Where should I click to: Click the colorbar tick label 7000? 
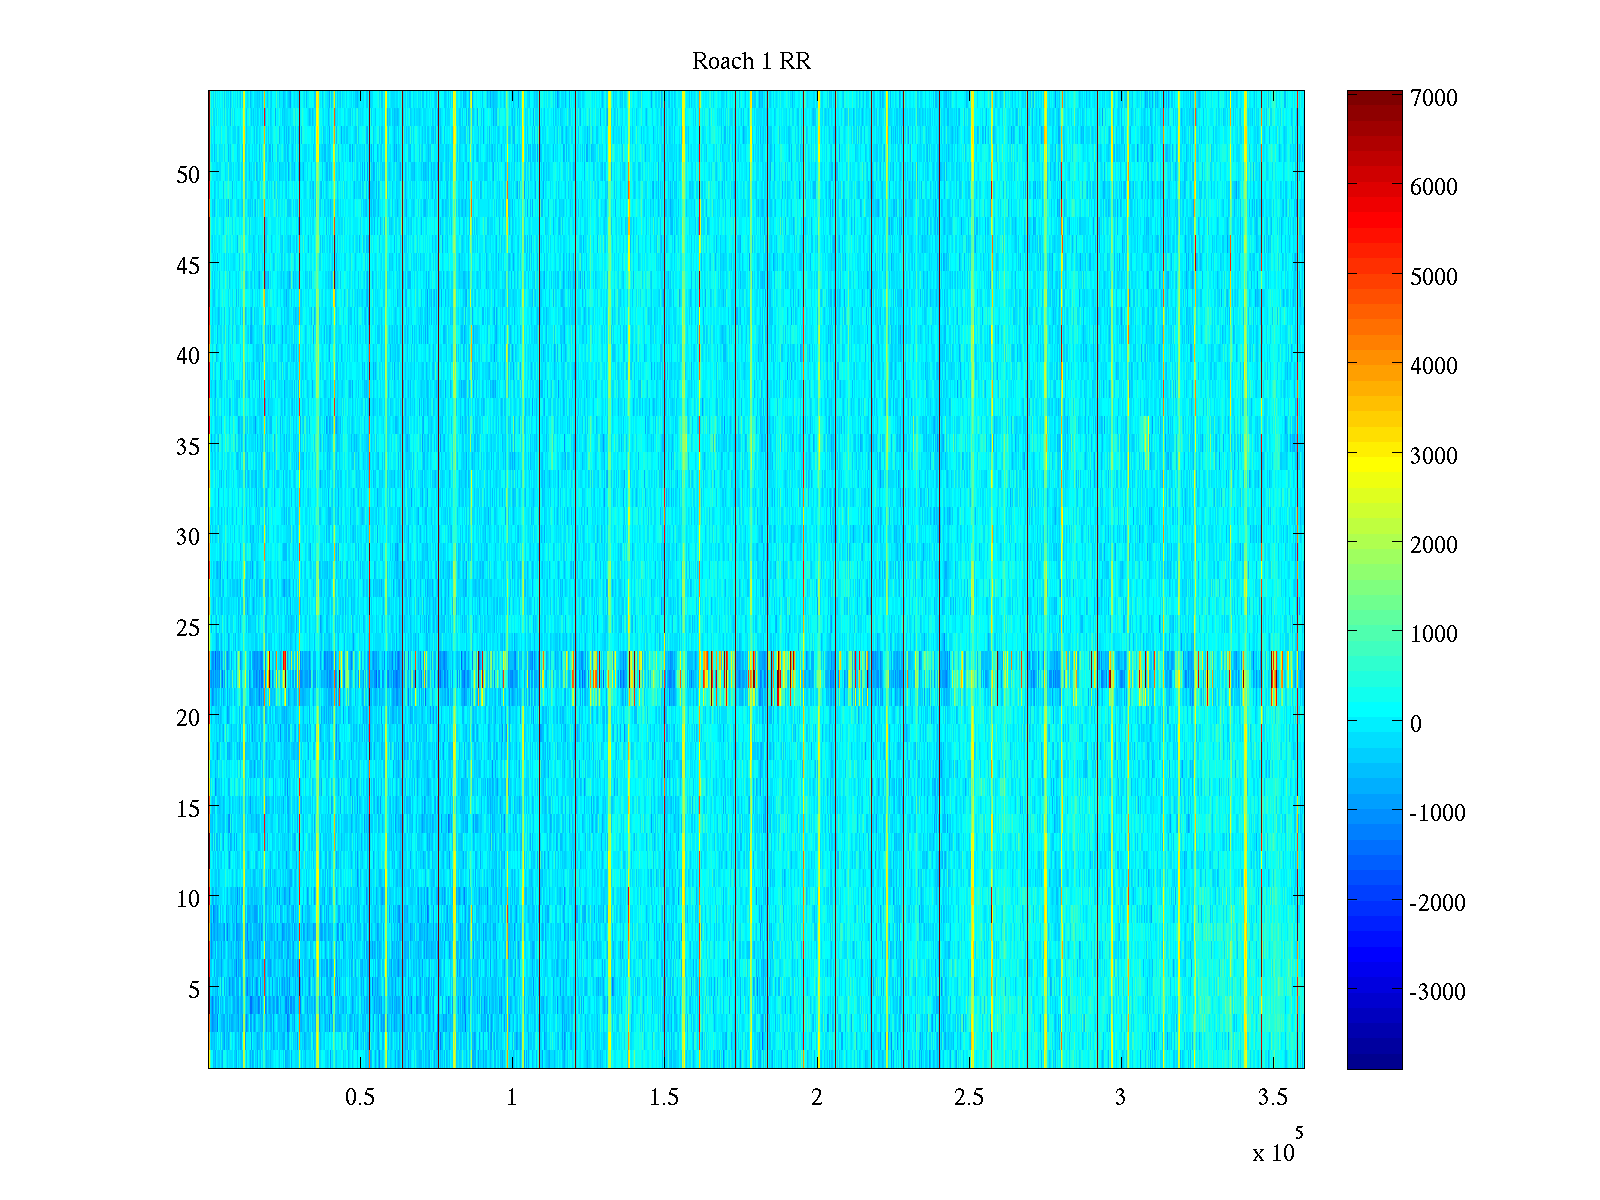click(x=1433, y=98)
